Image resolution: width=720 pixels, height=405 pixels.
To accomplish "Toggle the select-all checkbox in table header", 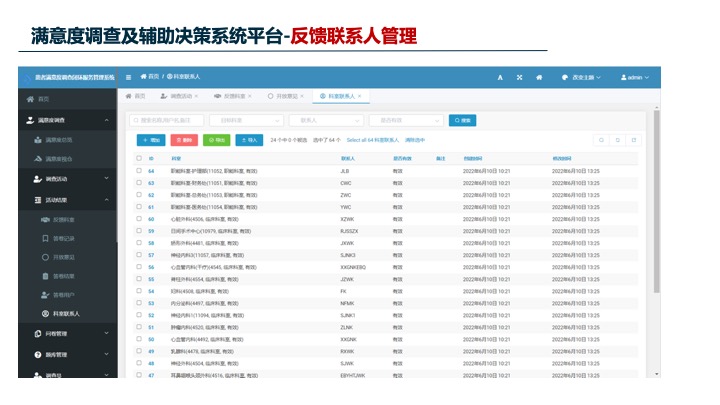I will 139,158.
